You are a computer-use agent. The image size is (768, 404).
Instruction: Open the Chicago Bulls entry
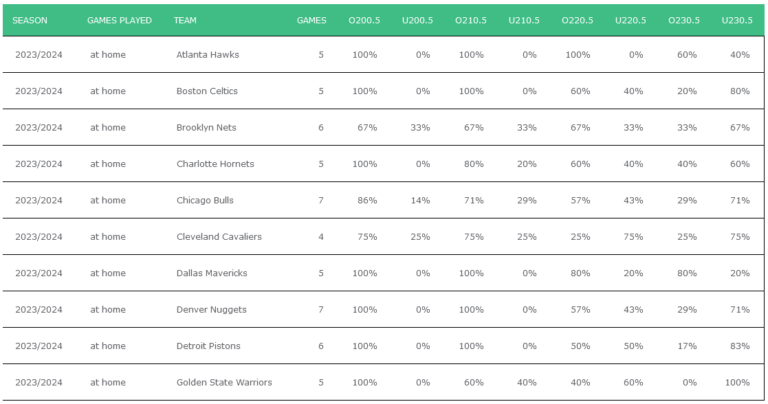[x=205, y=200]
